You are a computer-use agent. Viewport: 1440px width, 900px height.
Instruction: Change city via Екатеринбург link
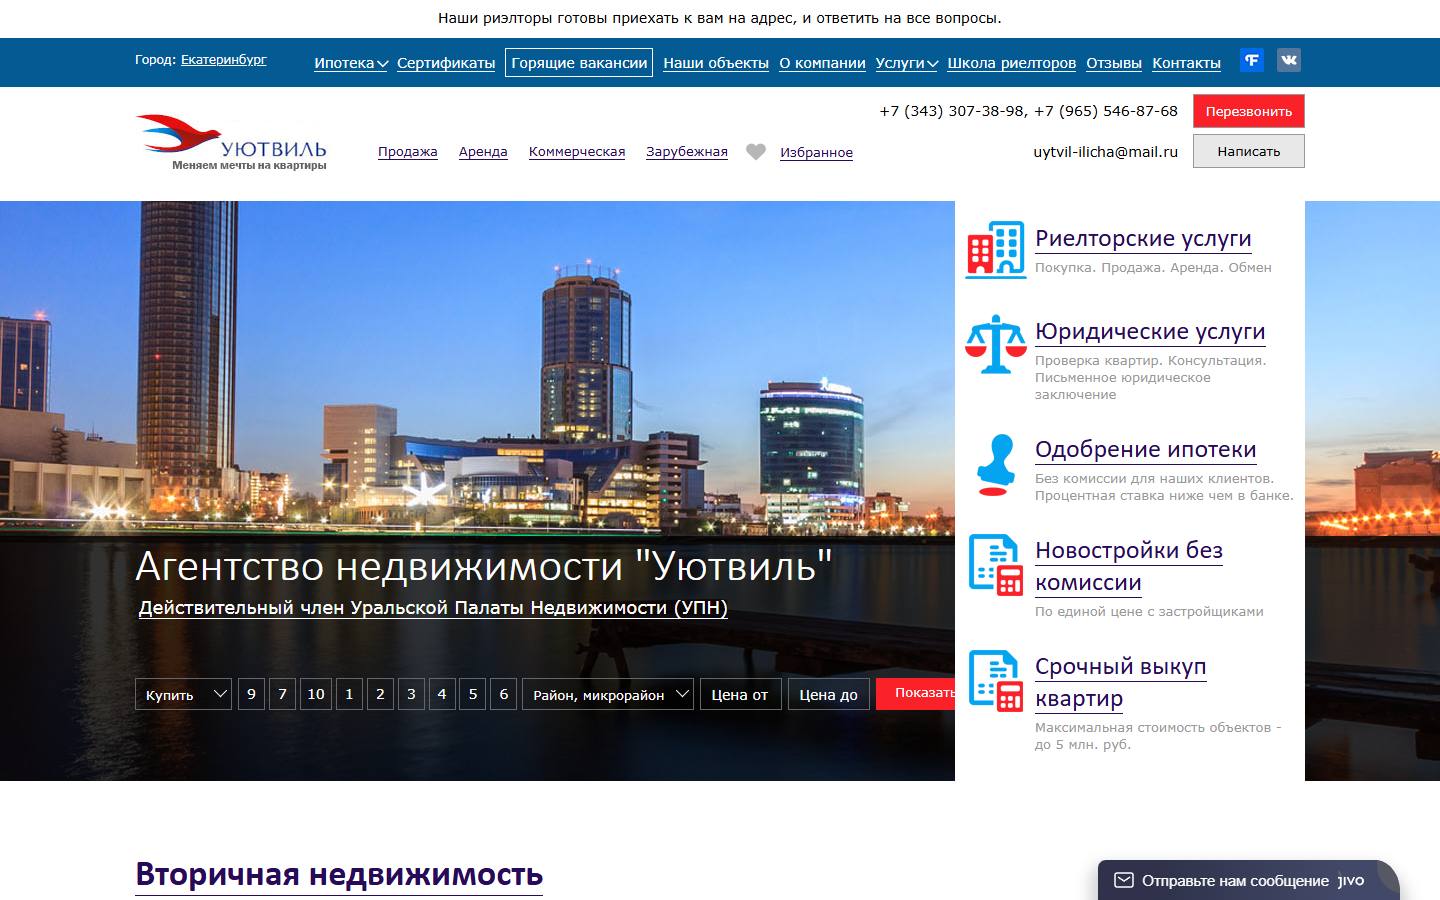point(224,60)
